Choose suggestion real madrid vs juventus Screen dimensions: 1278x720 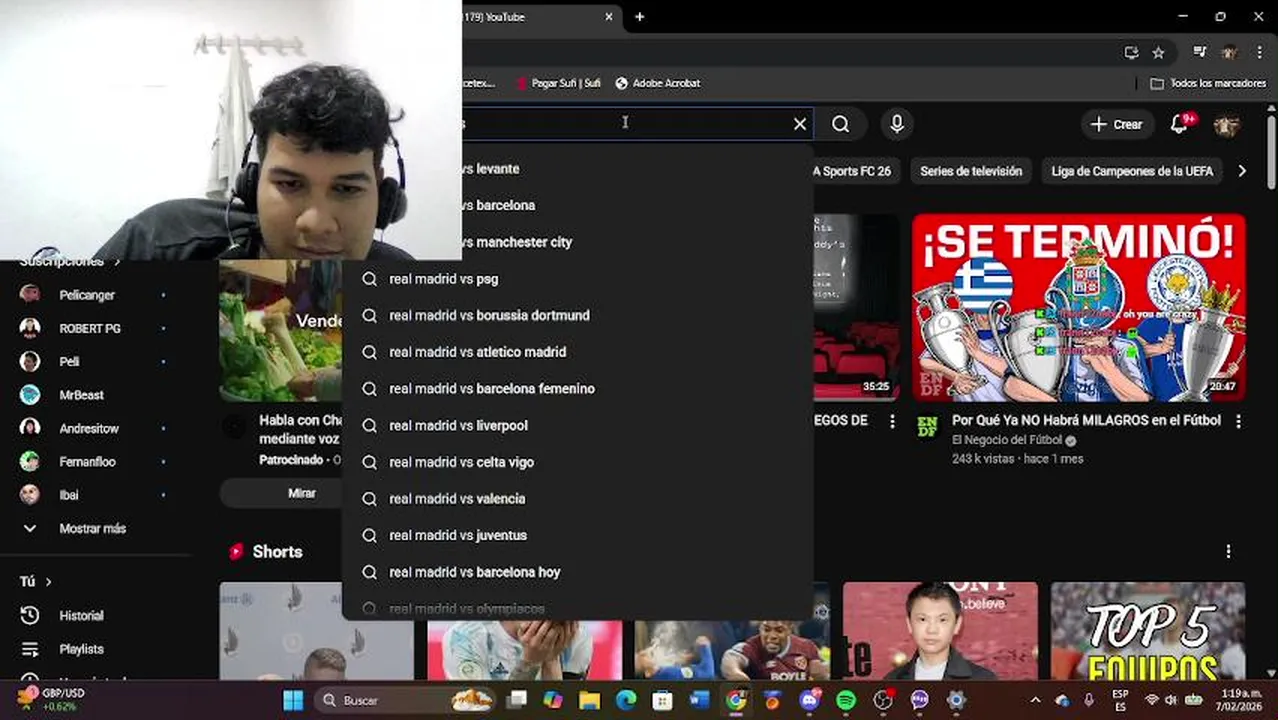[x=578, y=535]
